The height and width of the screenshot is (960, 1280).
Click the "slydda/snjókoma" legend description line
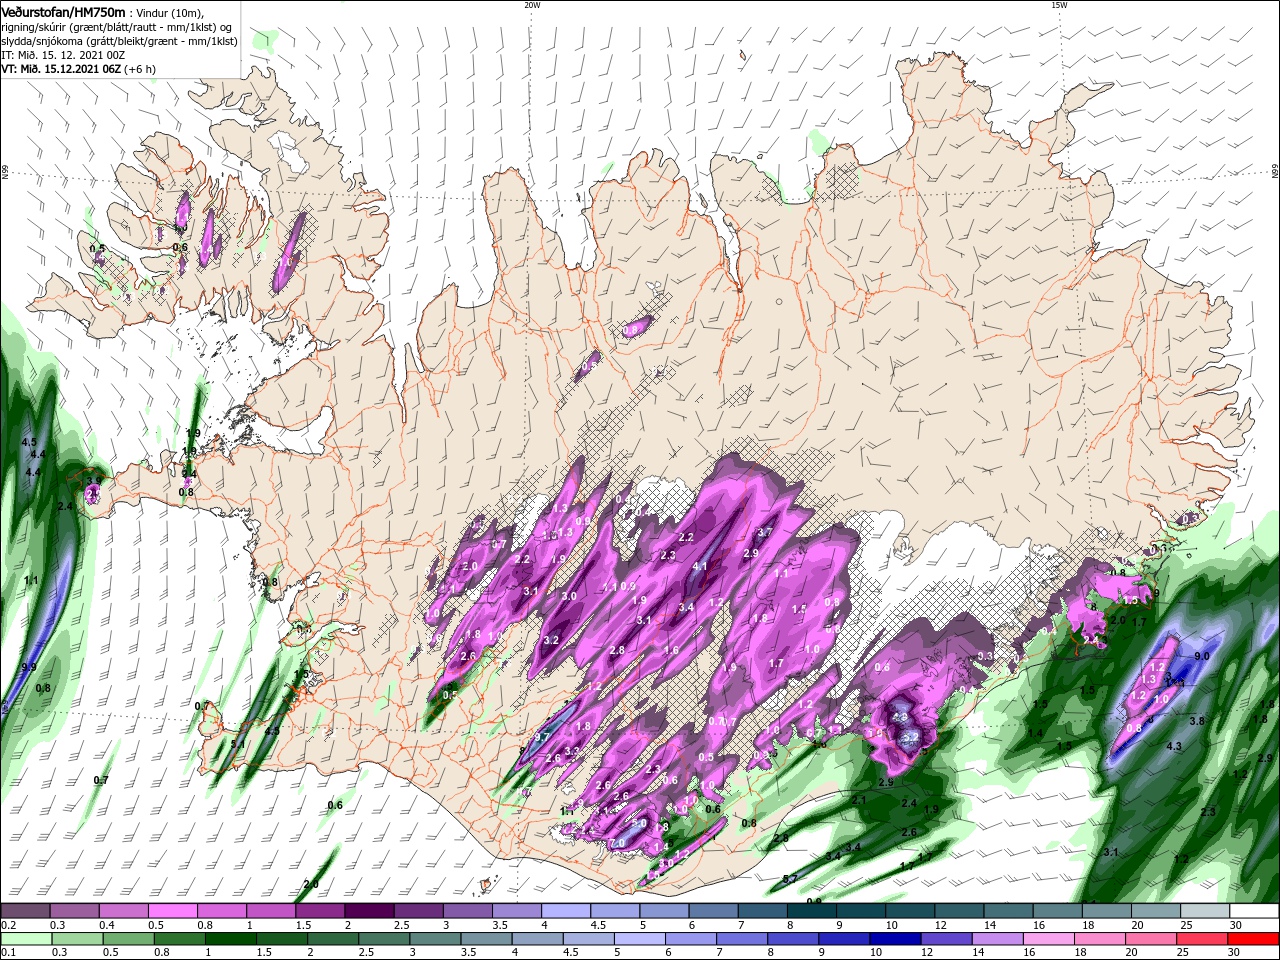(119, 41)
